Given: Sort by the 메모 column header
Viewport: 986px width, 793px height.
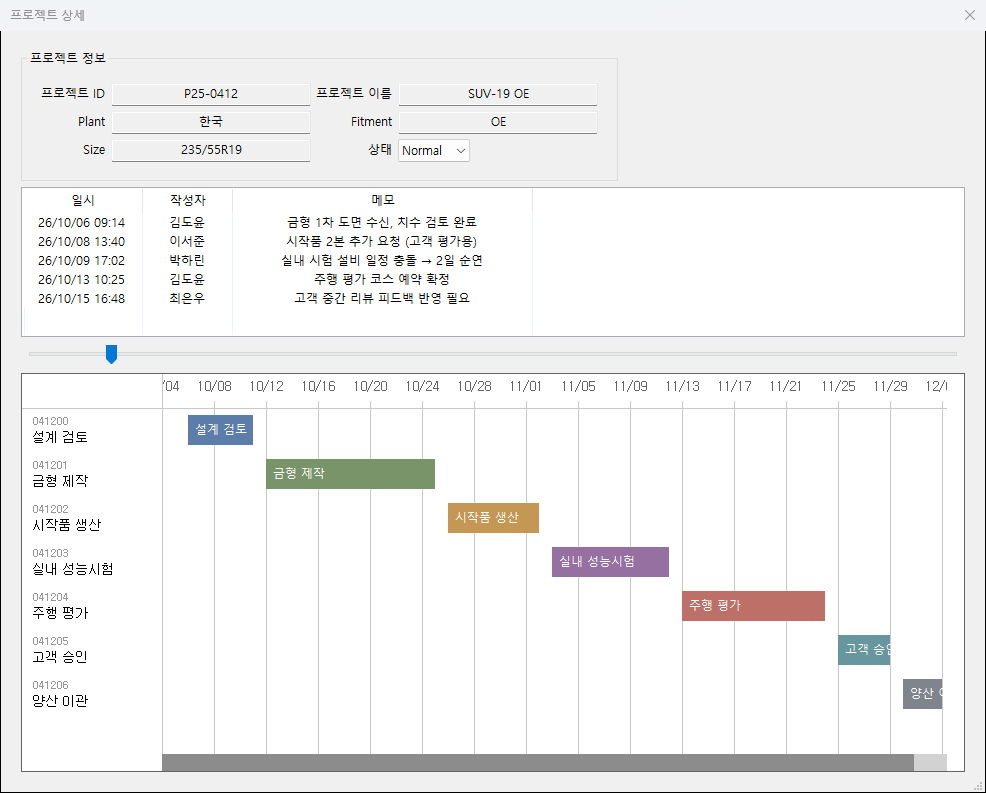Looking at the screenshot, I should (382, 200).
